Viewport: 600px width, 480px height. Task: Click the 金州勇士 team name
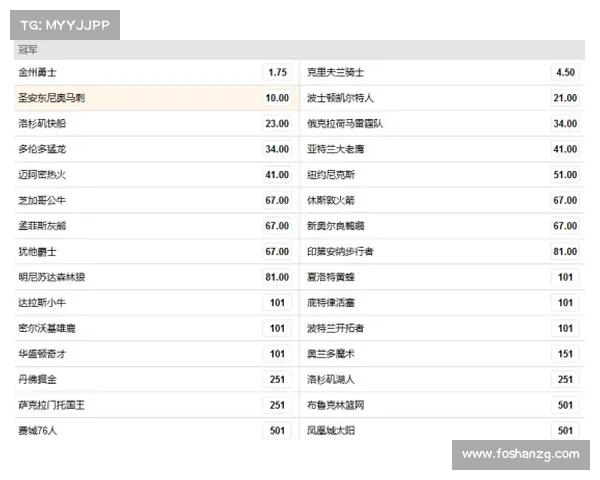coord(37,72)
